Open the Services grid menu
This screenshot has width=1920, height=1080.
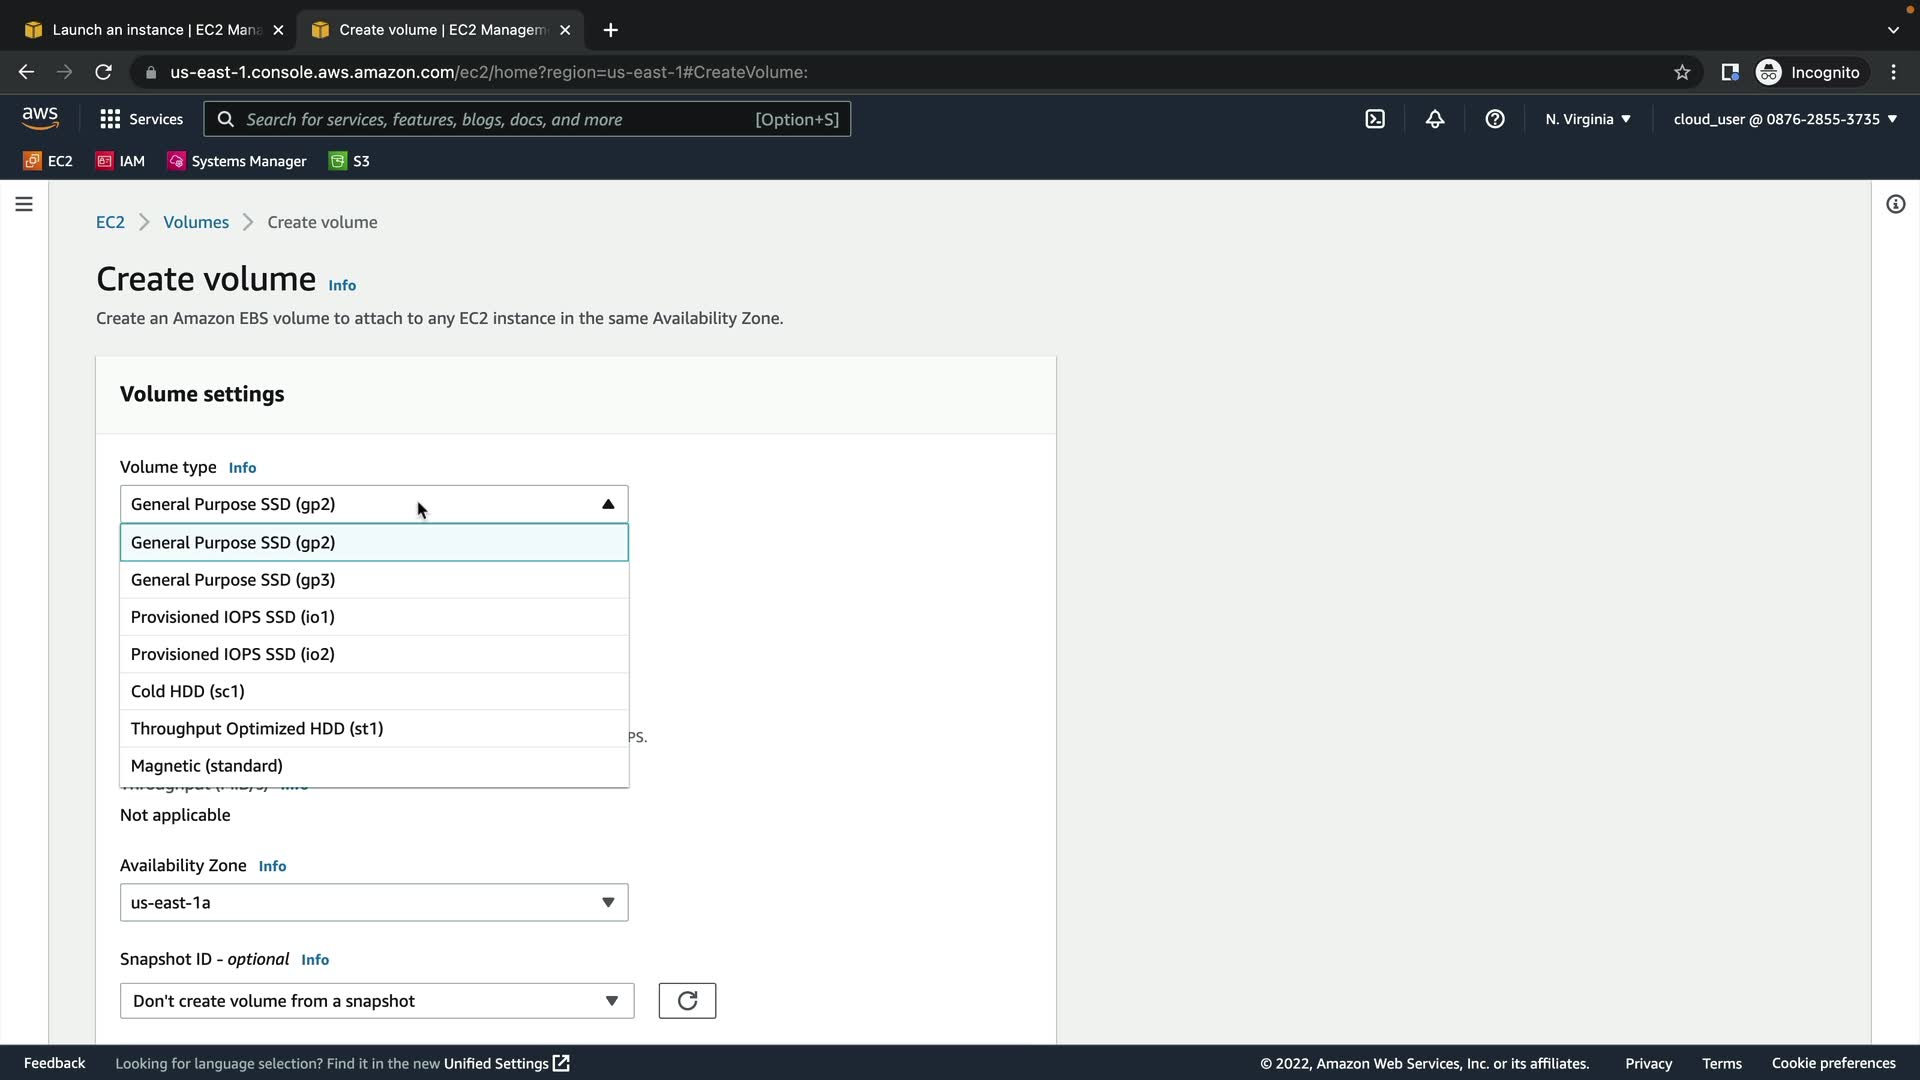[141, 119]
